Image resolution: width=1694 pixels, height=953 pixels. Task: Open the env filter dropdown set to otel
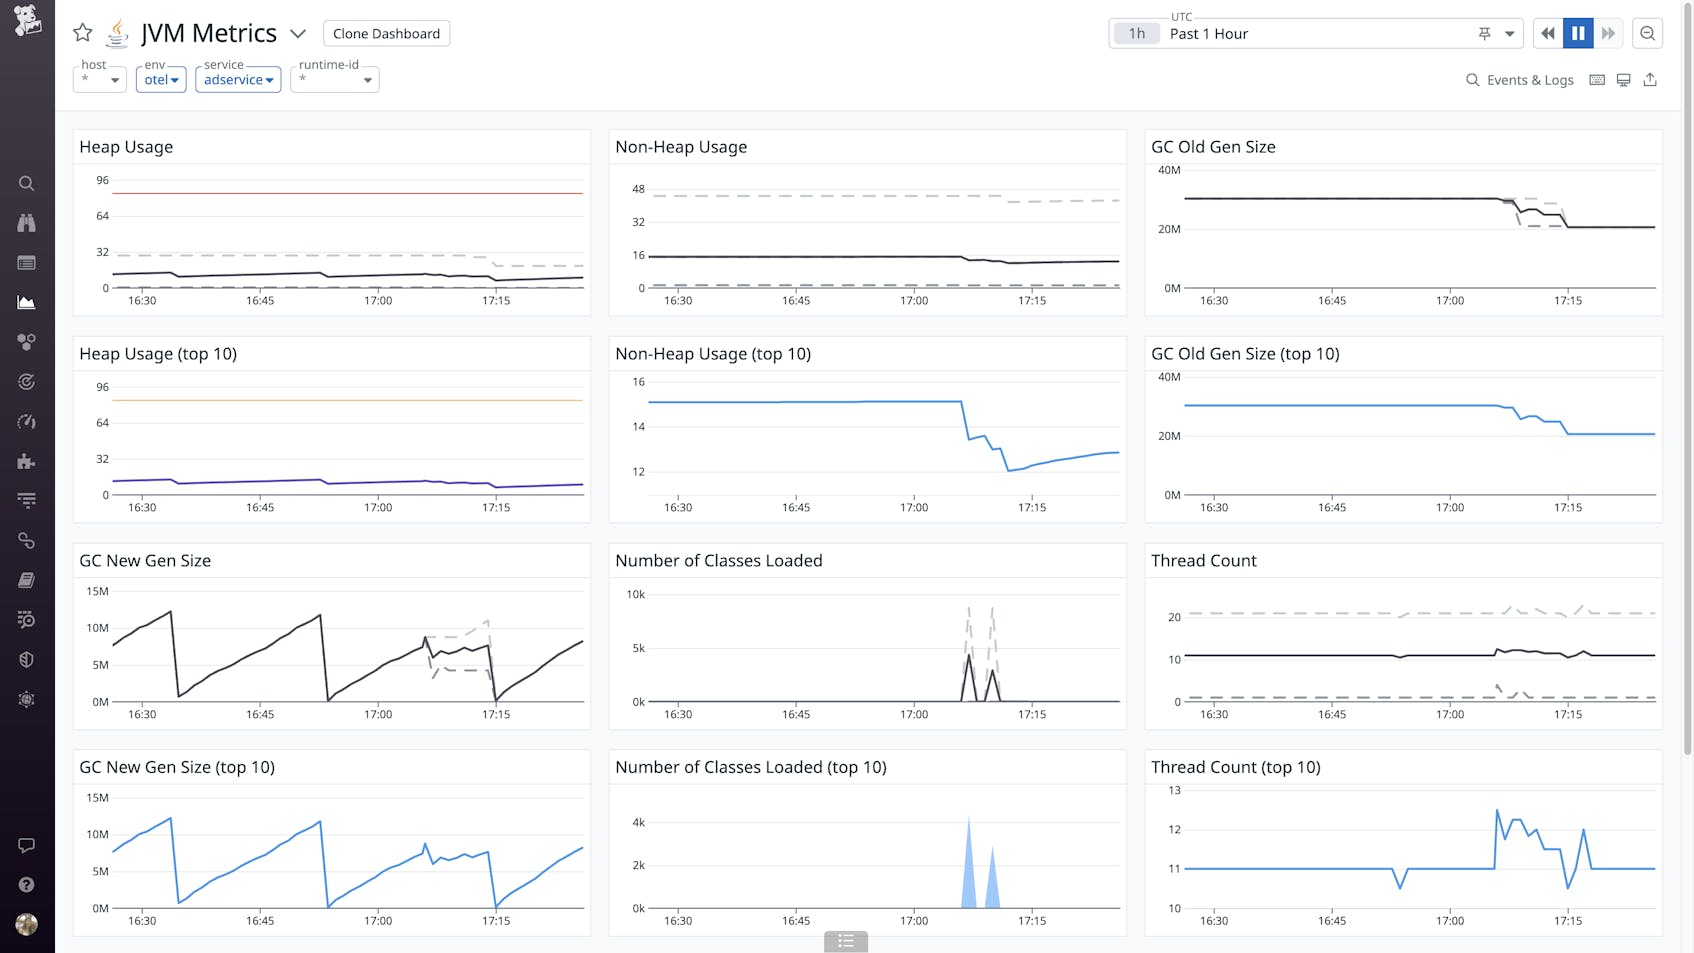(x=161, y=79)
